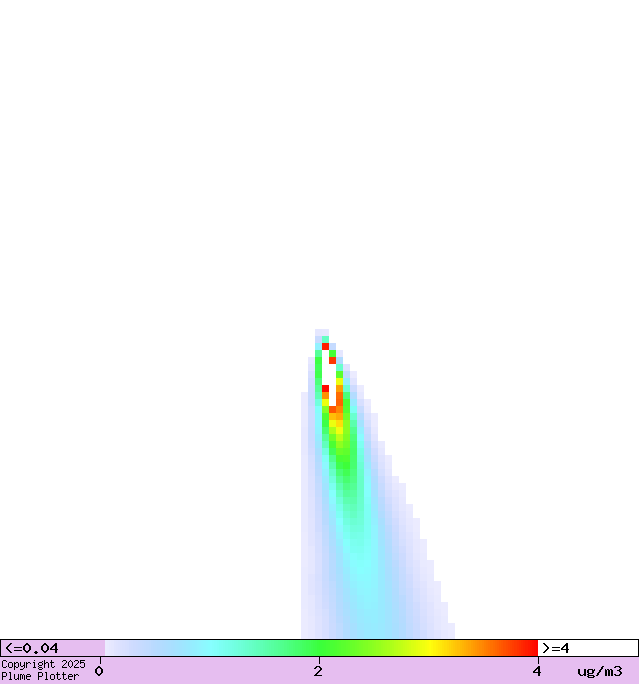639x684 pixels.
Task: Select the '0' tick label on scale
Action: tap(99, 671)
